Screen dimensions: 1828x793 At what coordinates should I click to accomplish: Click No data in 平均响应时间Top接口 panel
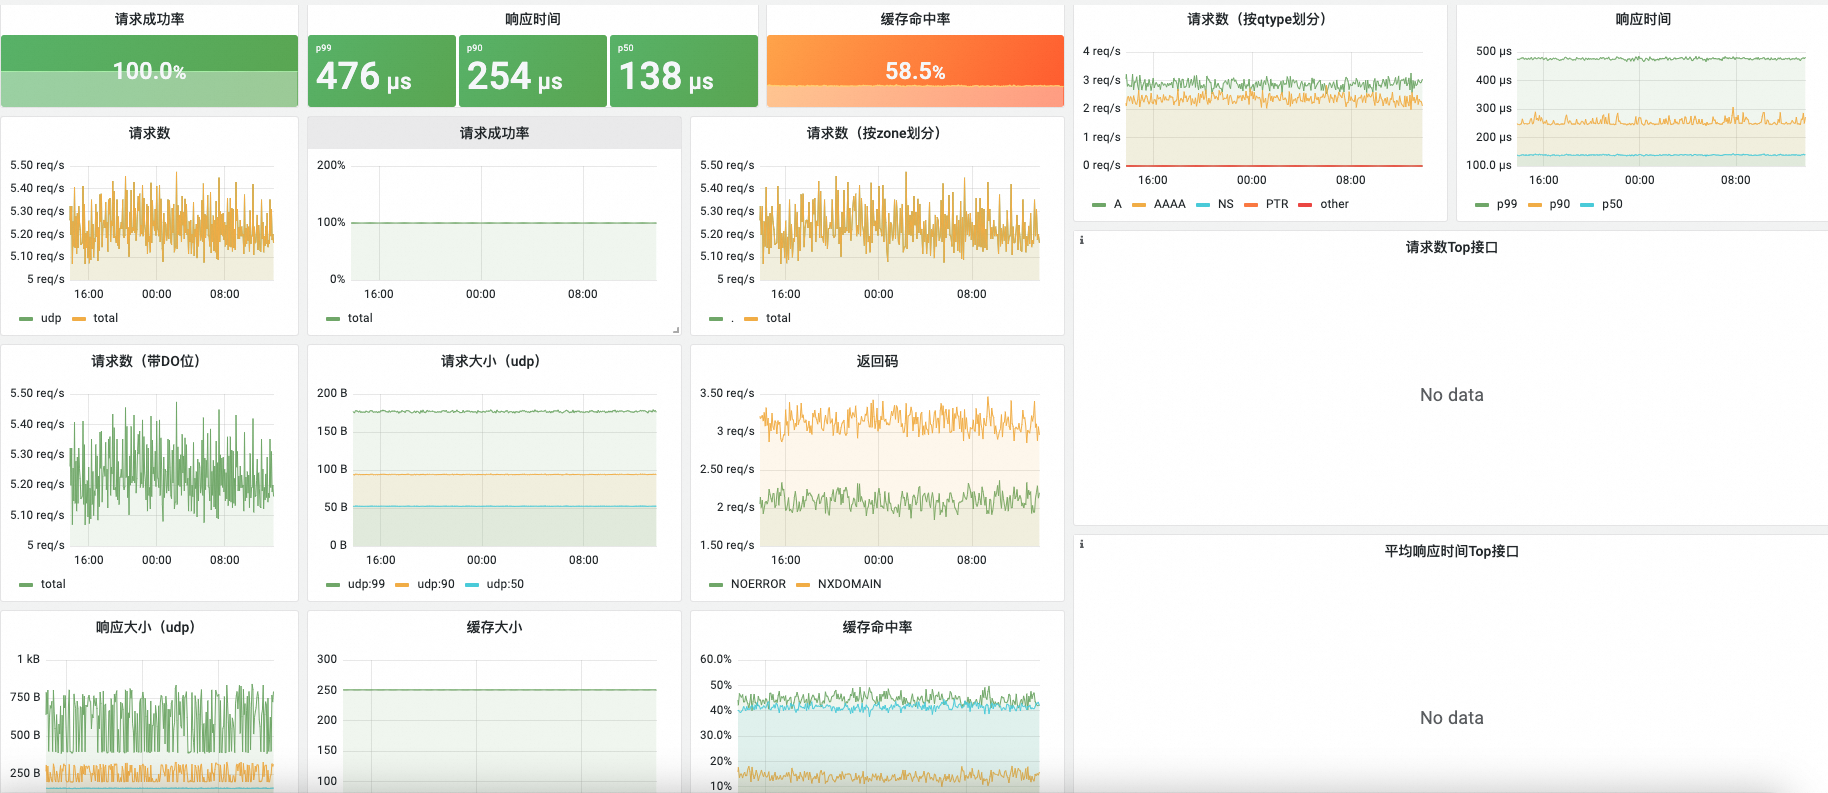[x=1452, y=718]
